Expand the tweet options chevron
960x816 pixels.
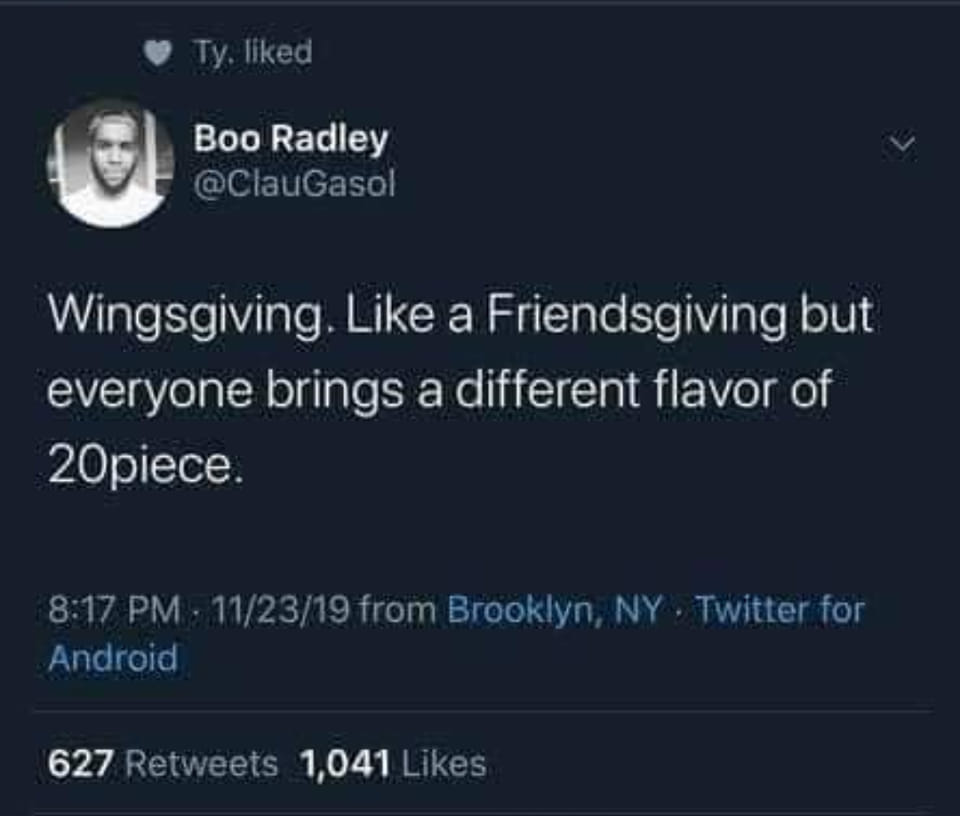tap(903, 147)
